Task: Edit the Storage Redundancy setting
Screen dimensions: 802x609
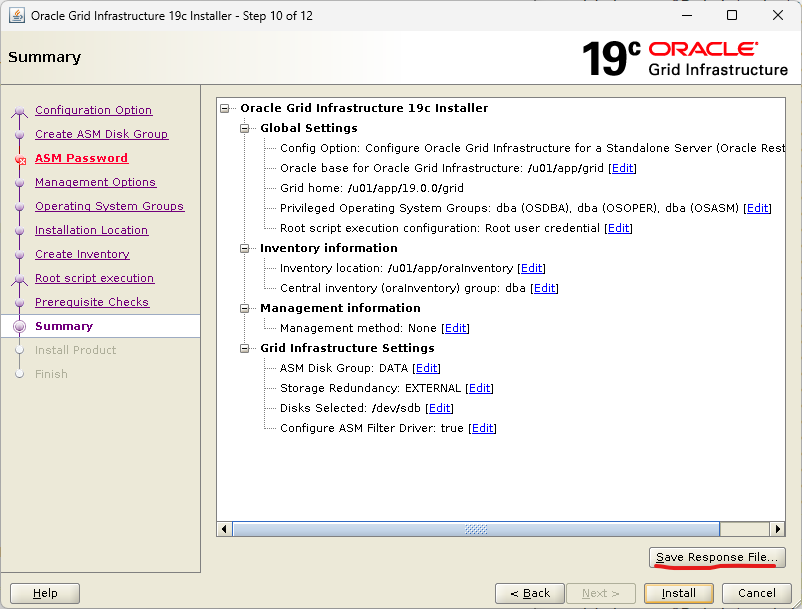Action: point(479,388)
